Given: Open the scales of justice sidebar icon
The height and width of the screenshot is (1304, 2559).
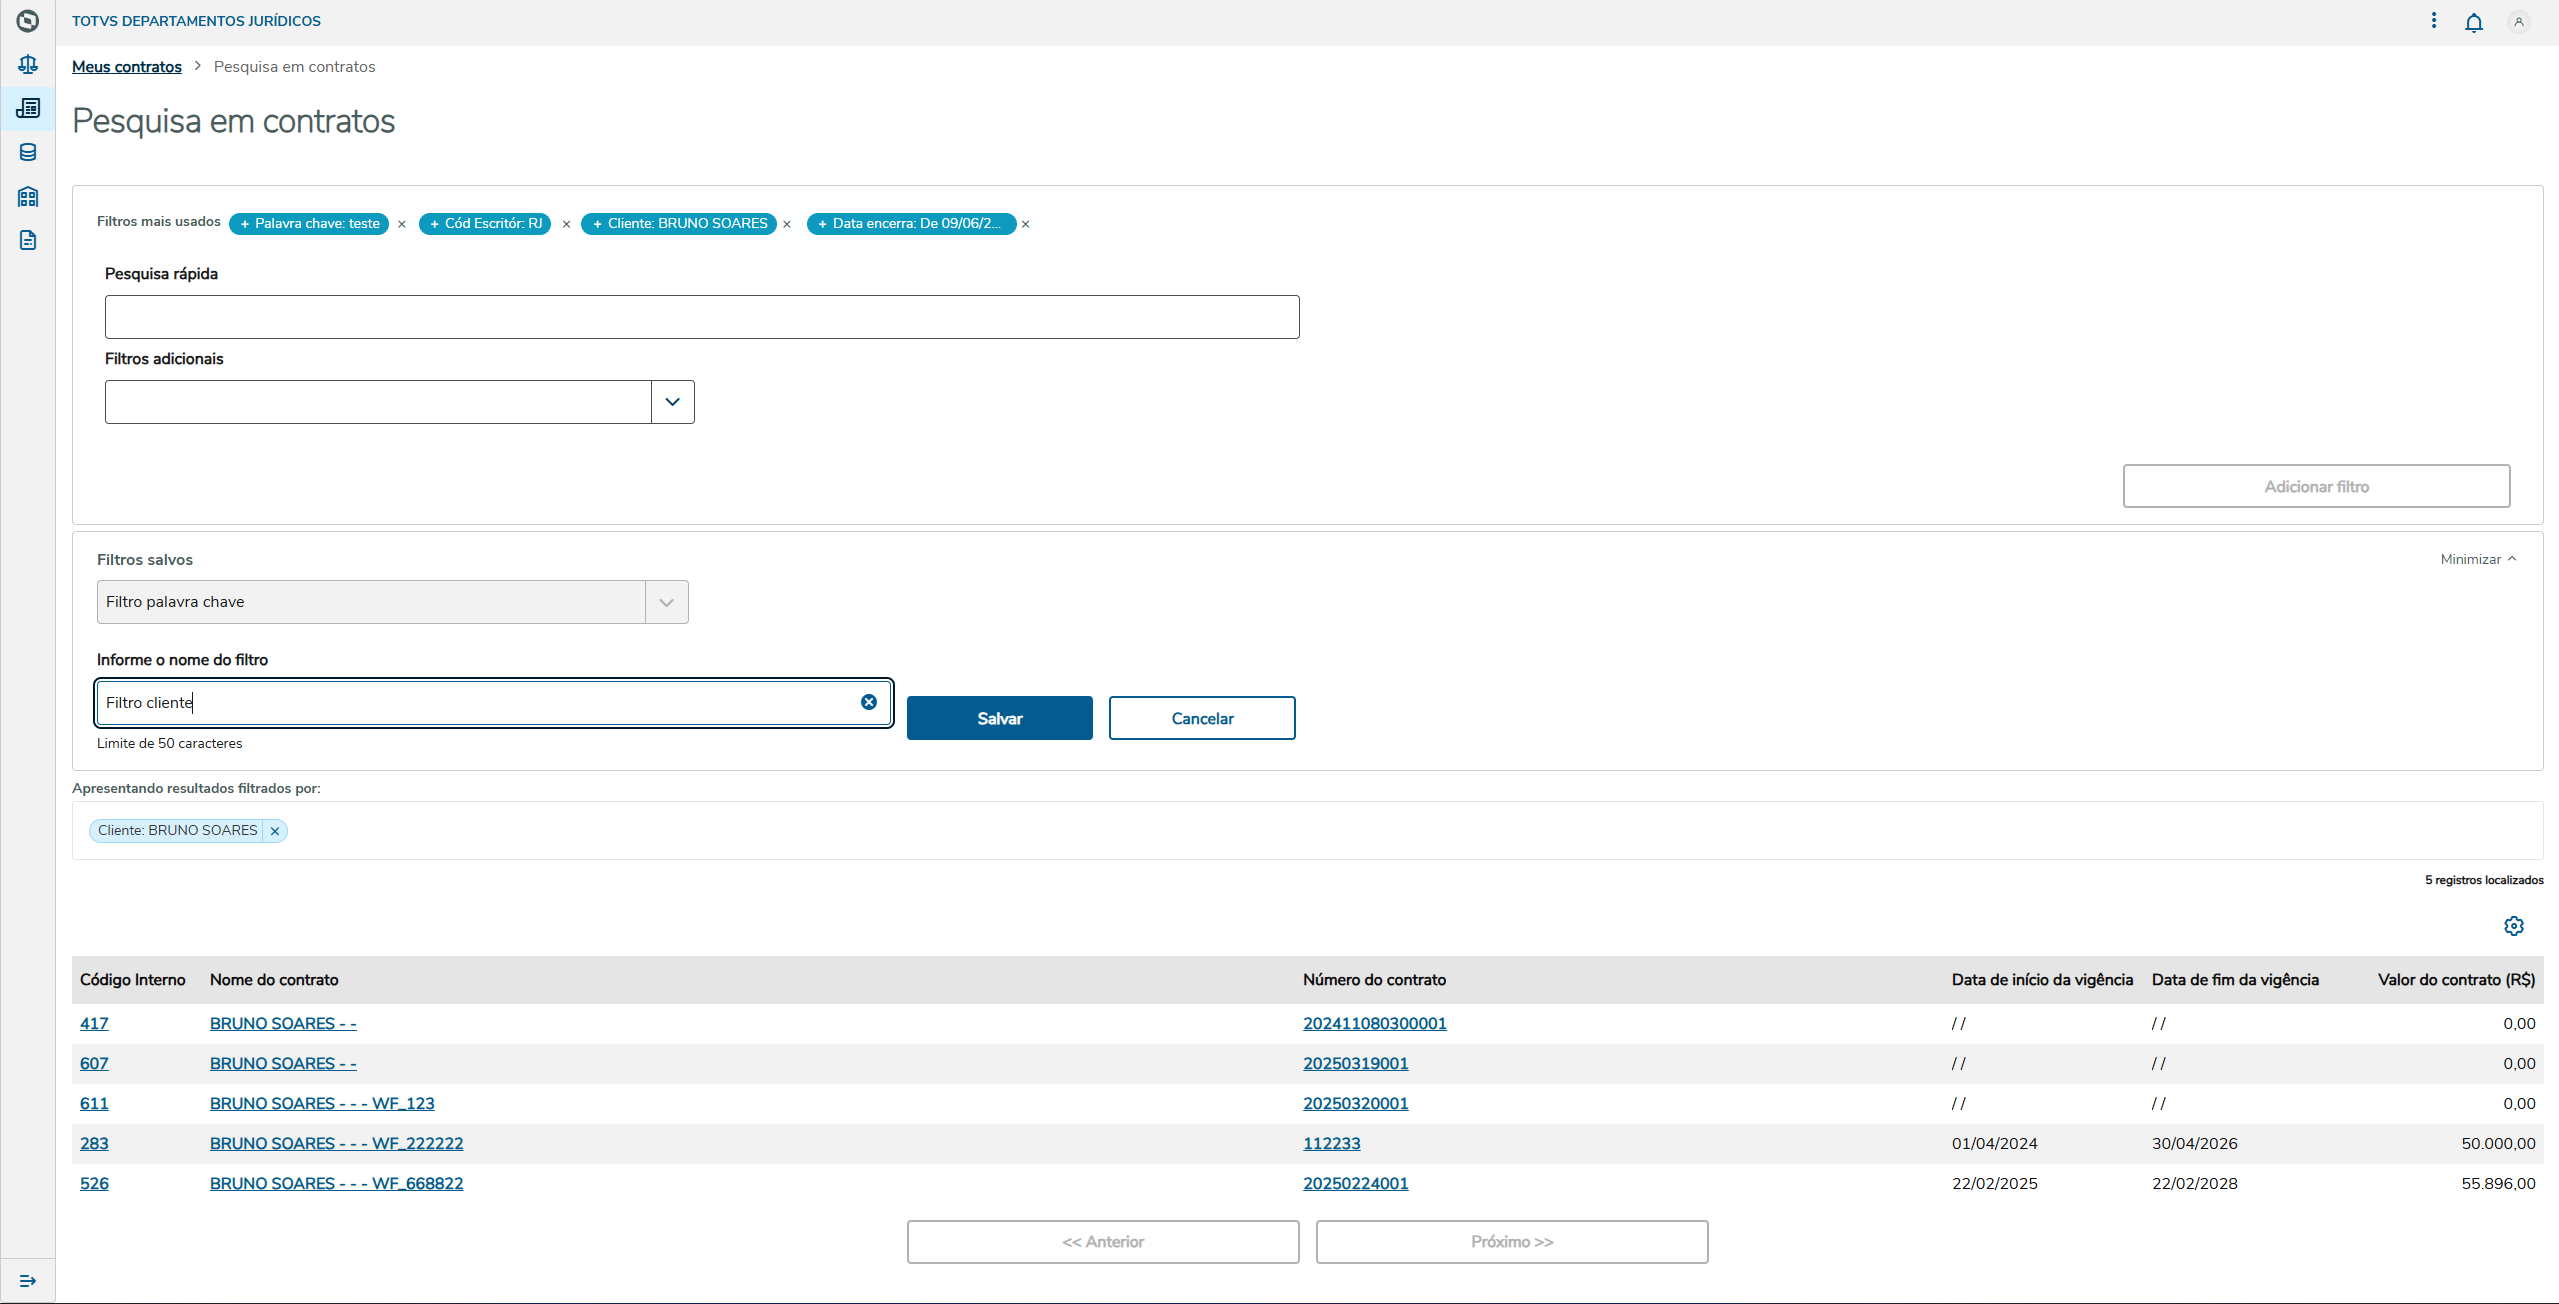Looking at the screenshot, I should point(28,65).
